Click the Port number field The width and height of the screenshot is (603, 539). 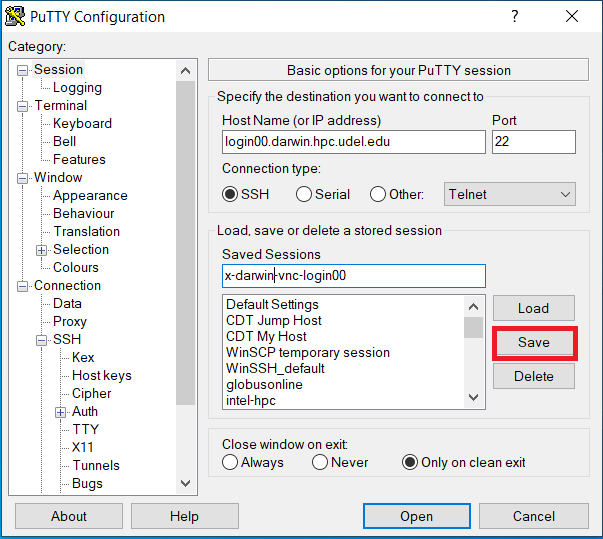(533, 142)
